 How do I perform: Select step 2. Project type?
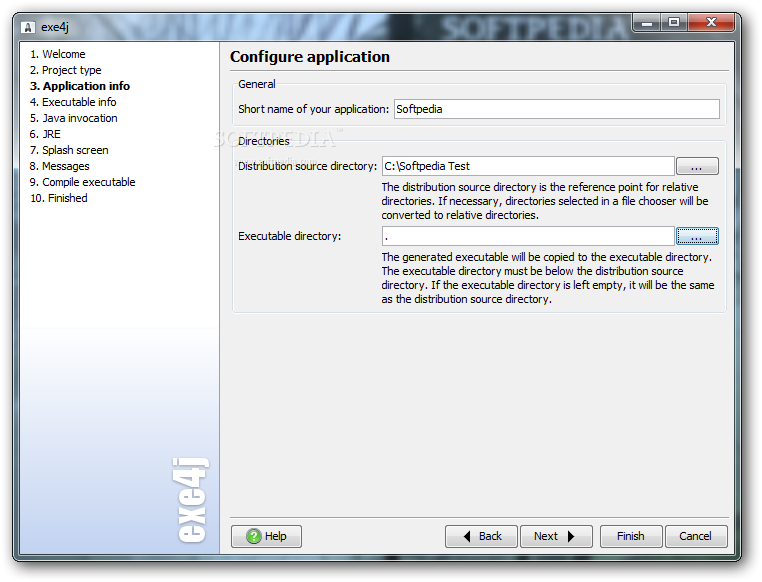coord(66,70)
